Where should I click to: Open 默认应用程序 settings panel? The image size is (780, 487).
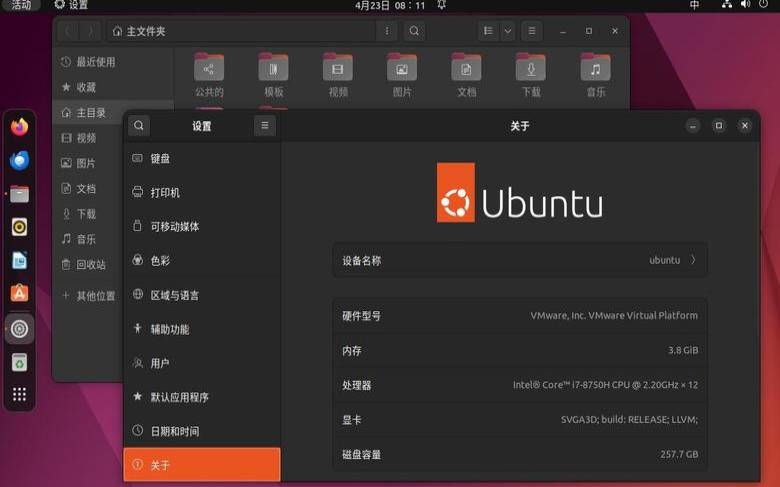[201, 397]
